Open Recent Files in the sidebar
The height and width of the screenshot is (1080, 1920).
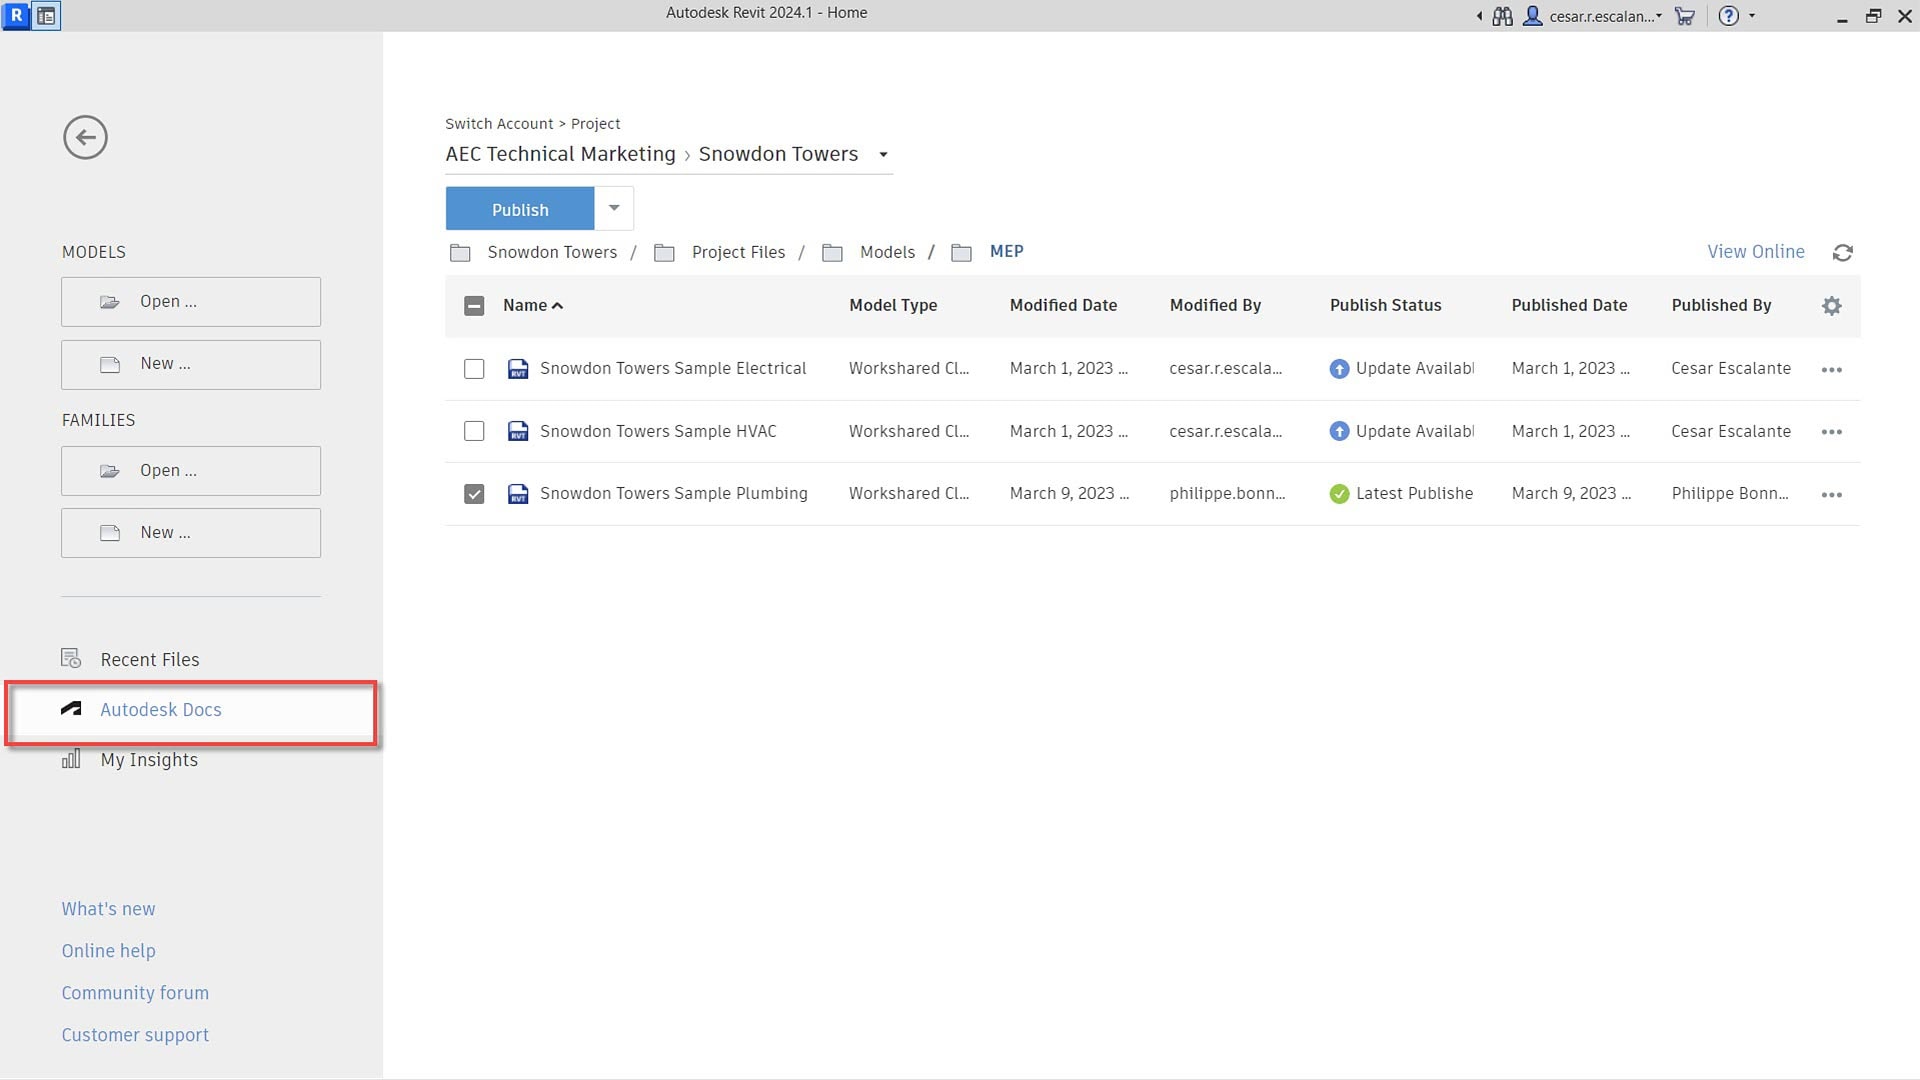click(x=149, y=660)
